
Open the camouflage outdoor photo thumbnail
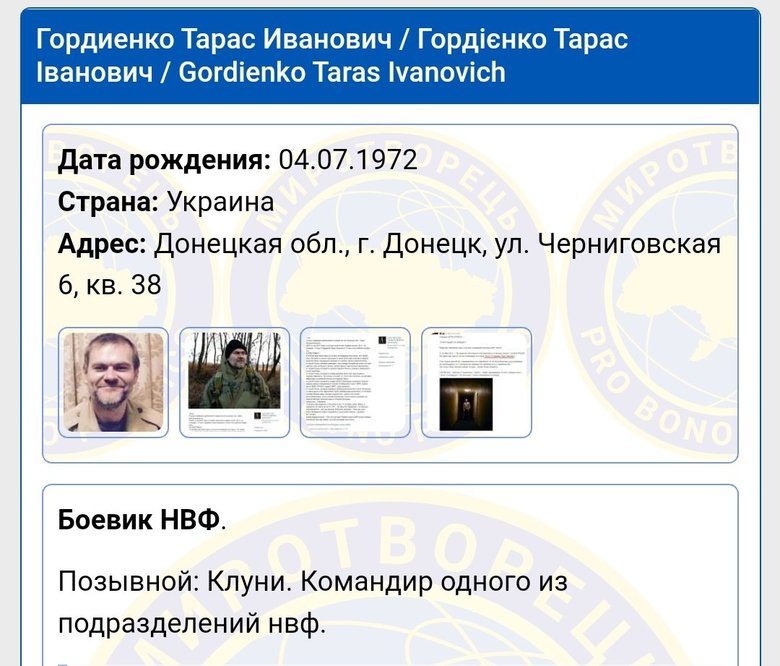(234, 383)
